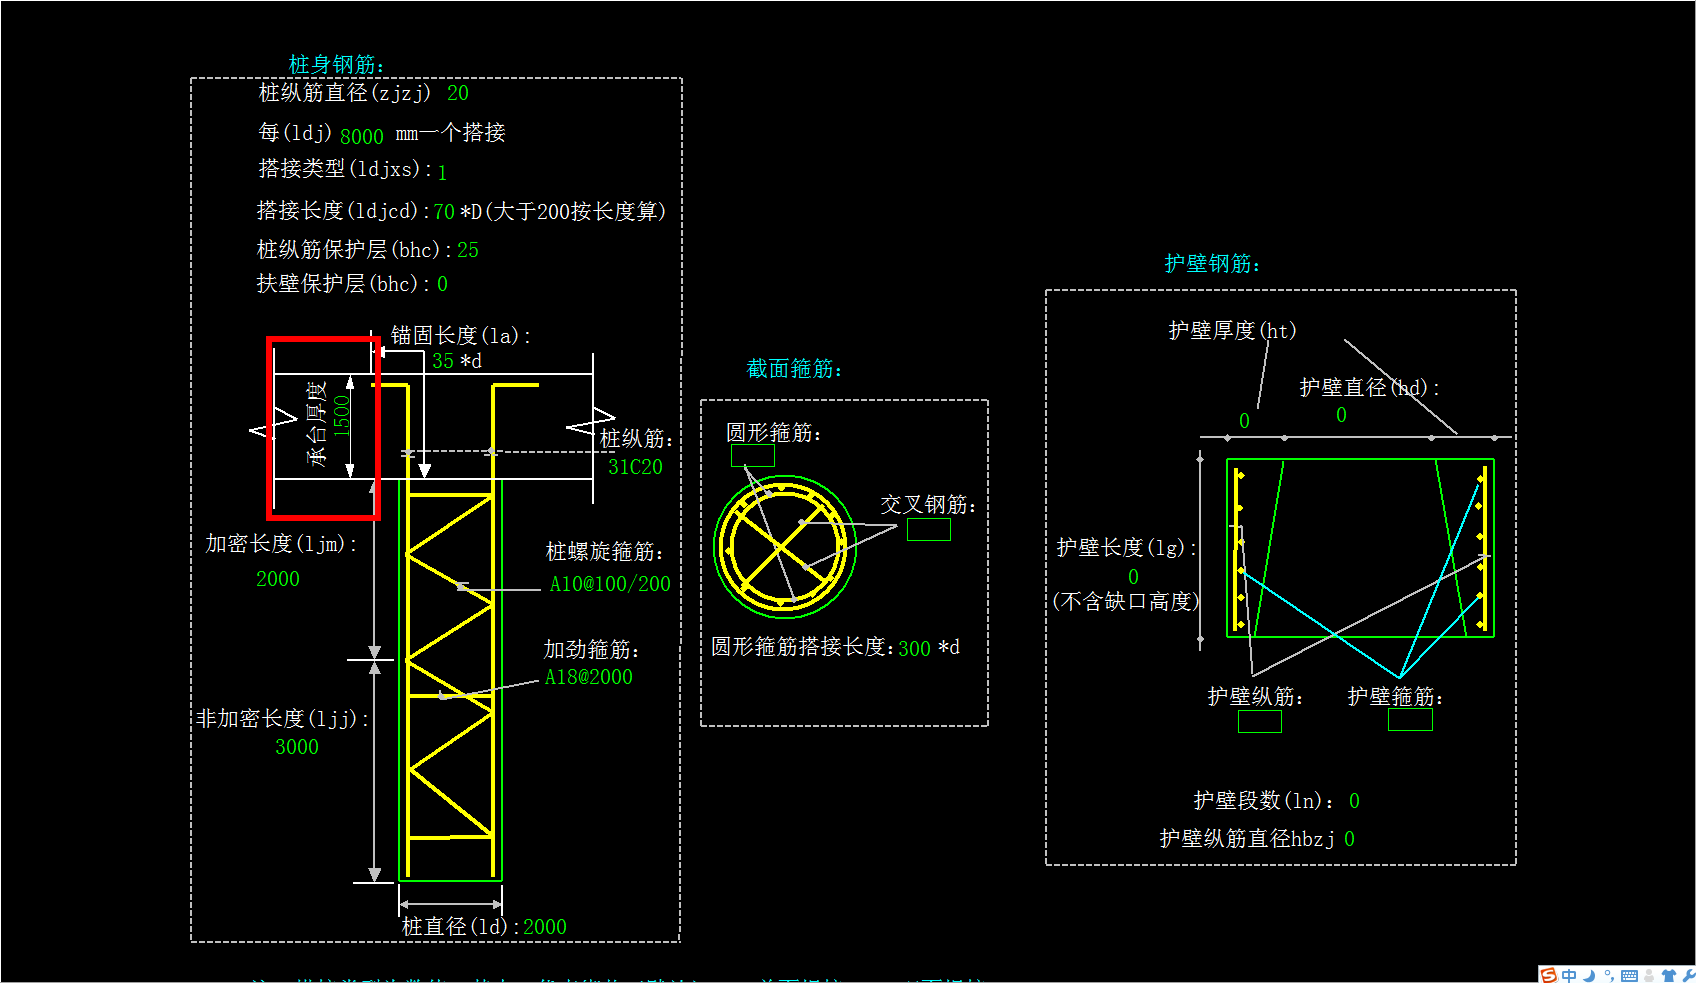Edit pile rebar cover value 25

[x=468, y=250]
